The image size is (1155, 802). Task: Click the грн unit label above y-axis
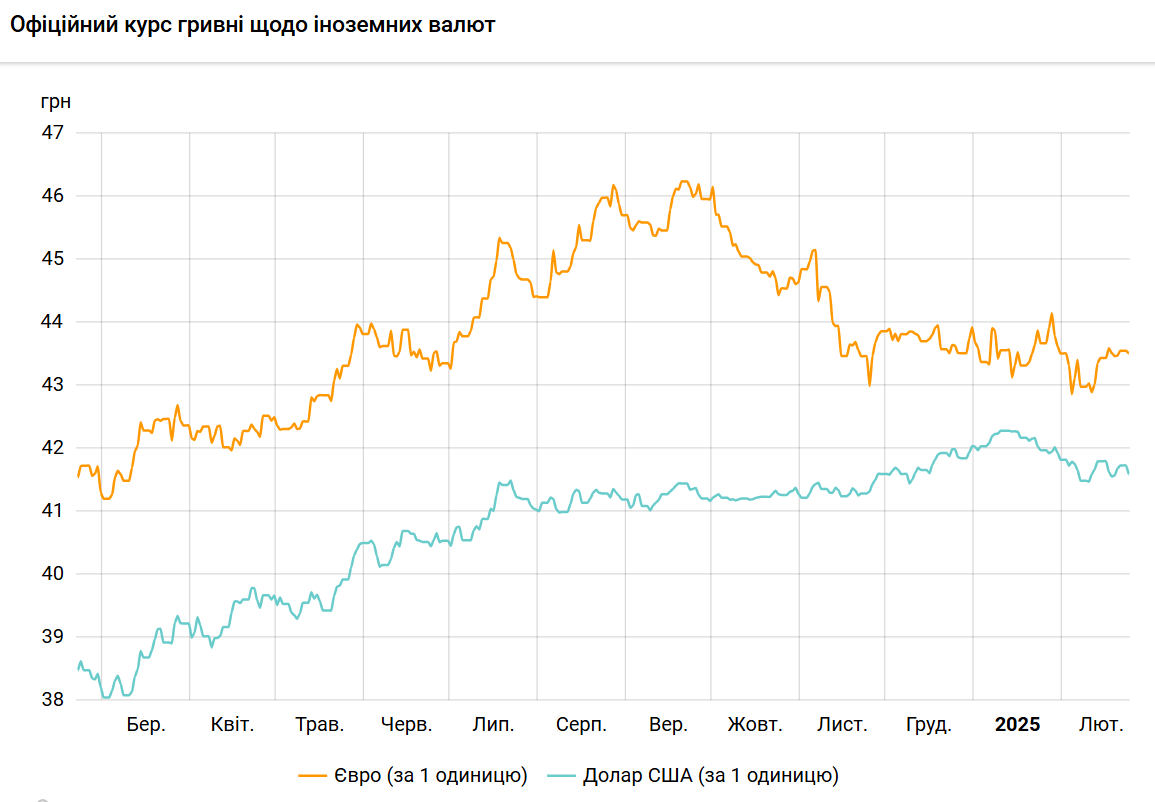point(56,101)
